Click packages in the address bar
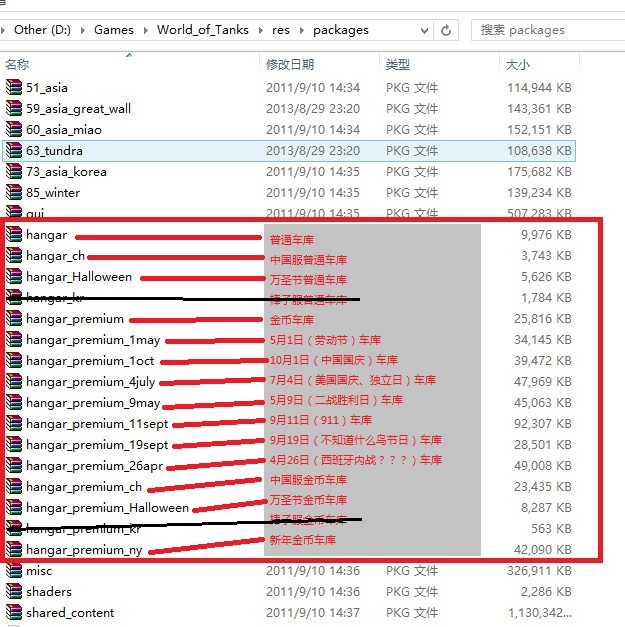 pyautogui.click(x=341, y=30)
